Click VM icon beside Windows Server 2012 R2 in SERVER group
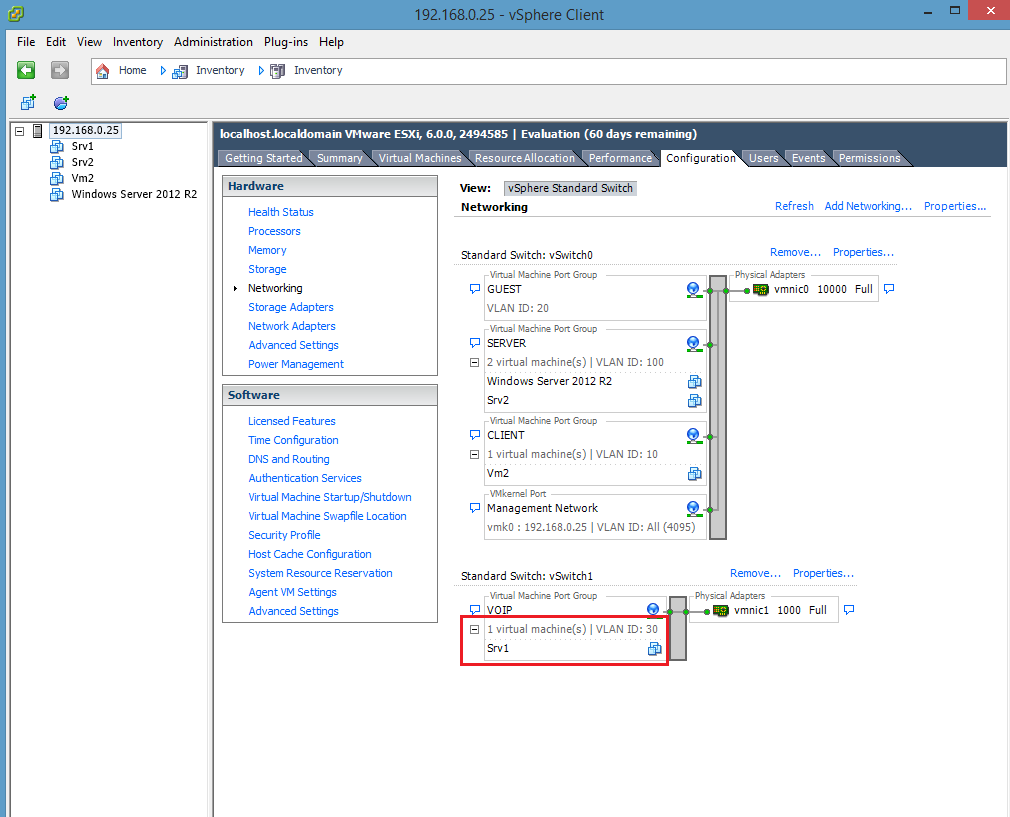The height and width of the screenshot is (817, 1010). pos(694,382)
